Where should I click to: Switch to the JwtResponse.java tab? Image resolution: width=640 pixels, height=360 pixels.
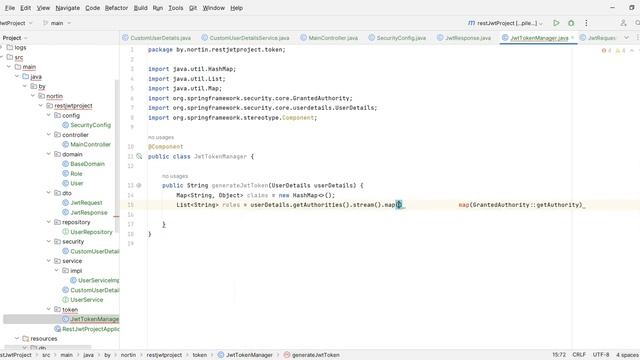tap(464, 38)
